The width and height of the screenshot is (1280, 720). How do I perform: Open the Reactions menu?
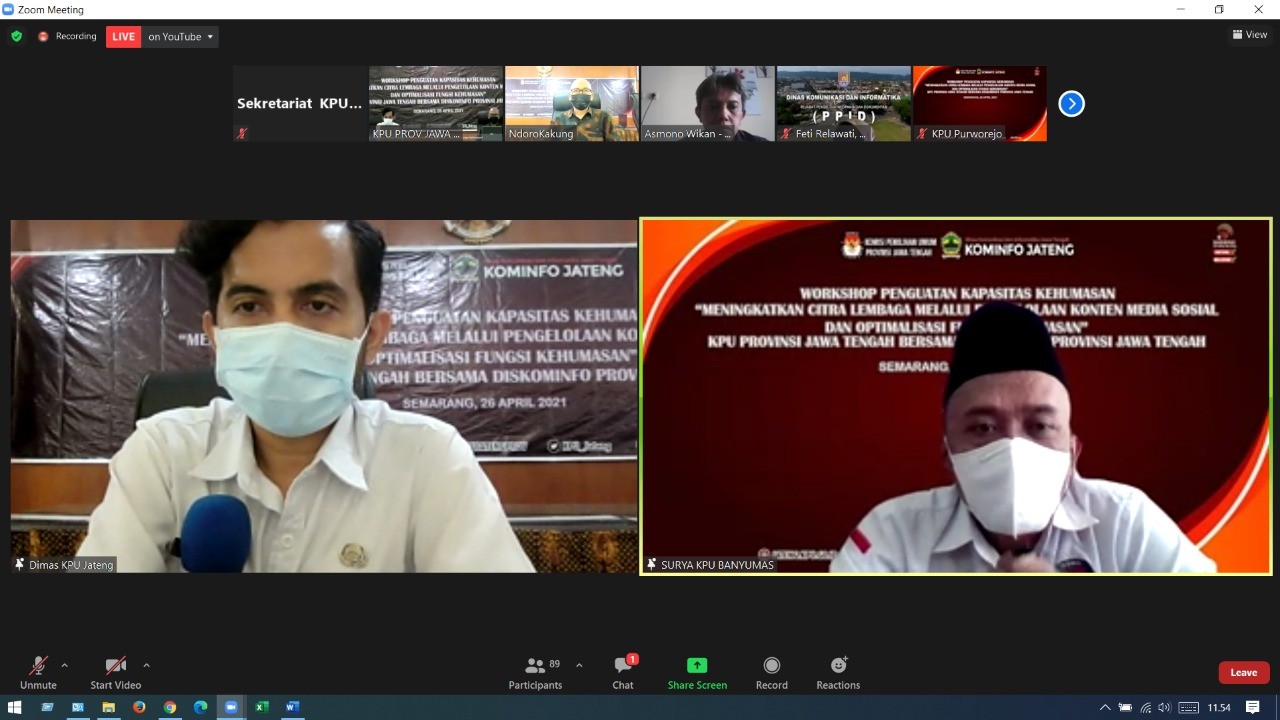[x=838, y=666]
